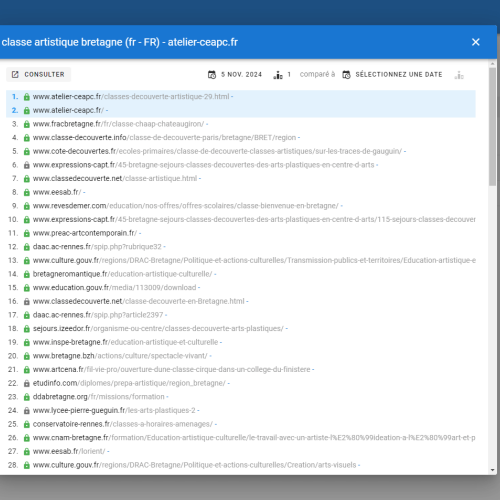Open result 5 cote-decouvertes.fr link
The image size is (500, 500).
(217, 151)
